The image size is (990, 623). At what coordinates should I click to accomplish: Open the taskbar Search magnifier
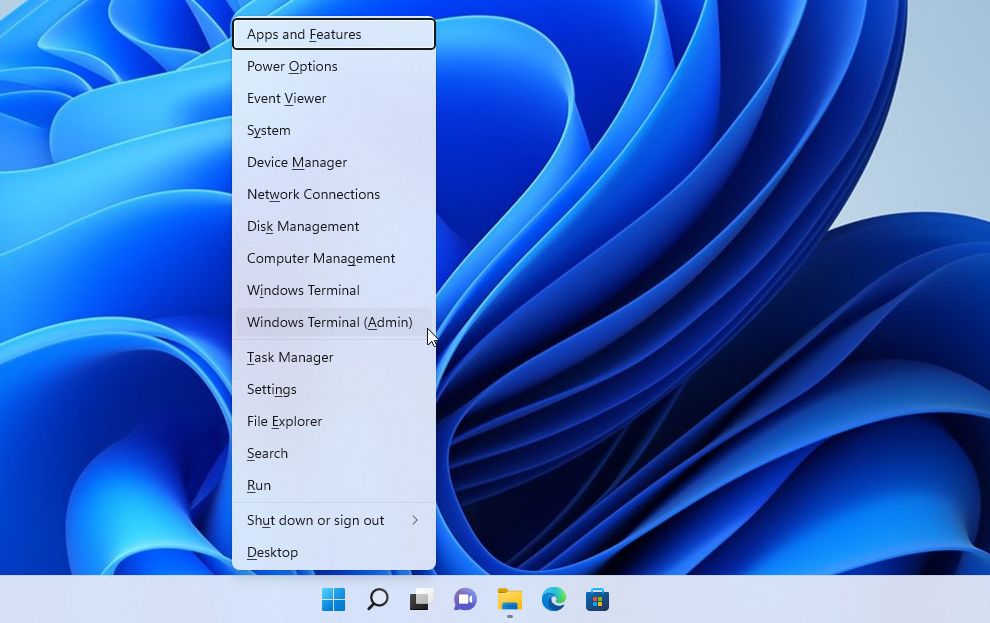[x=378, y=599]
